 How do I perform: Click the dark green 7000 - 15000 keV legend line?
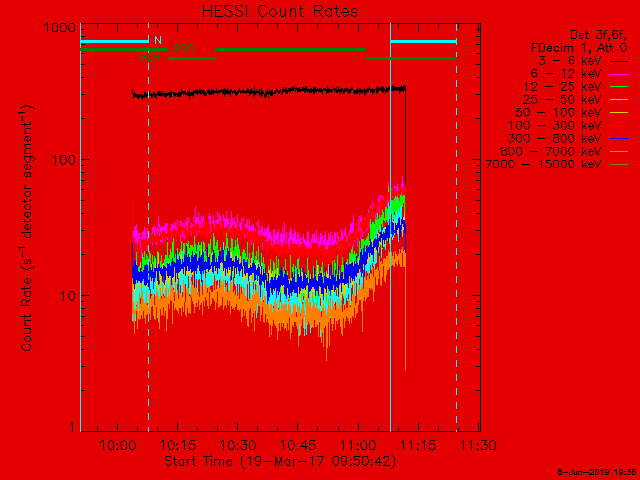click(x=619, y=165)
